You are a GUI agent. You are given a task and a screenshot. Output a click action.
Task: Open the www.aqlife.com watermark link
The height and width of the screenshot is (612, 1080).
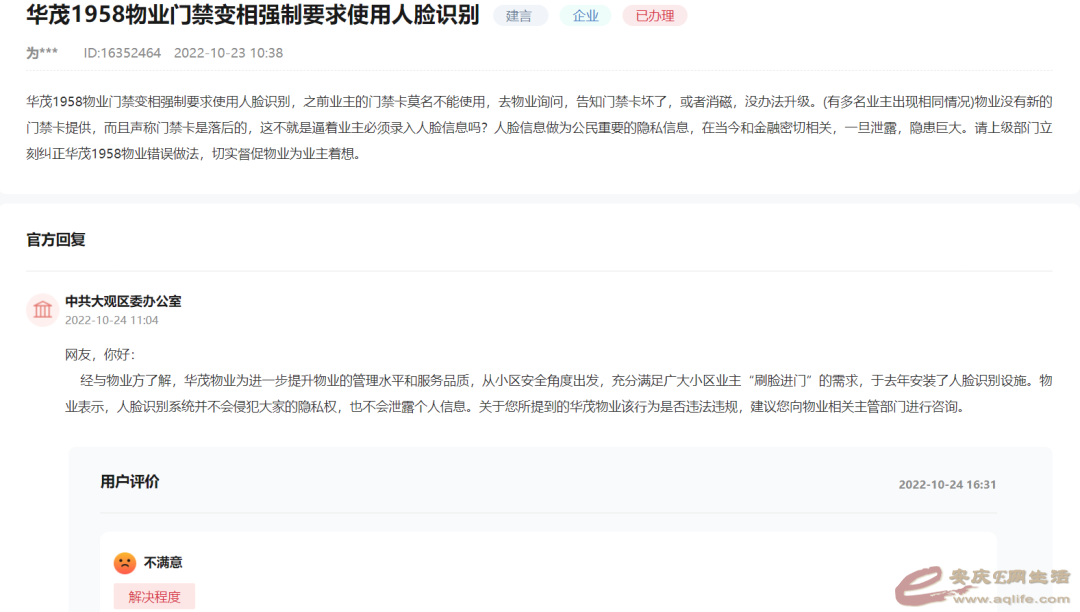pyautogui.click(x=1009, y=599)
